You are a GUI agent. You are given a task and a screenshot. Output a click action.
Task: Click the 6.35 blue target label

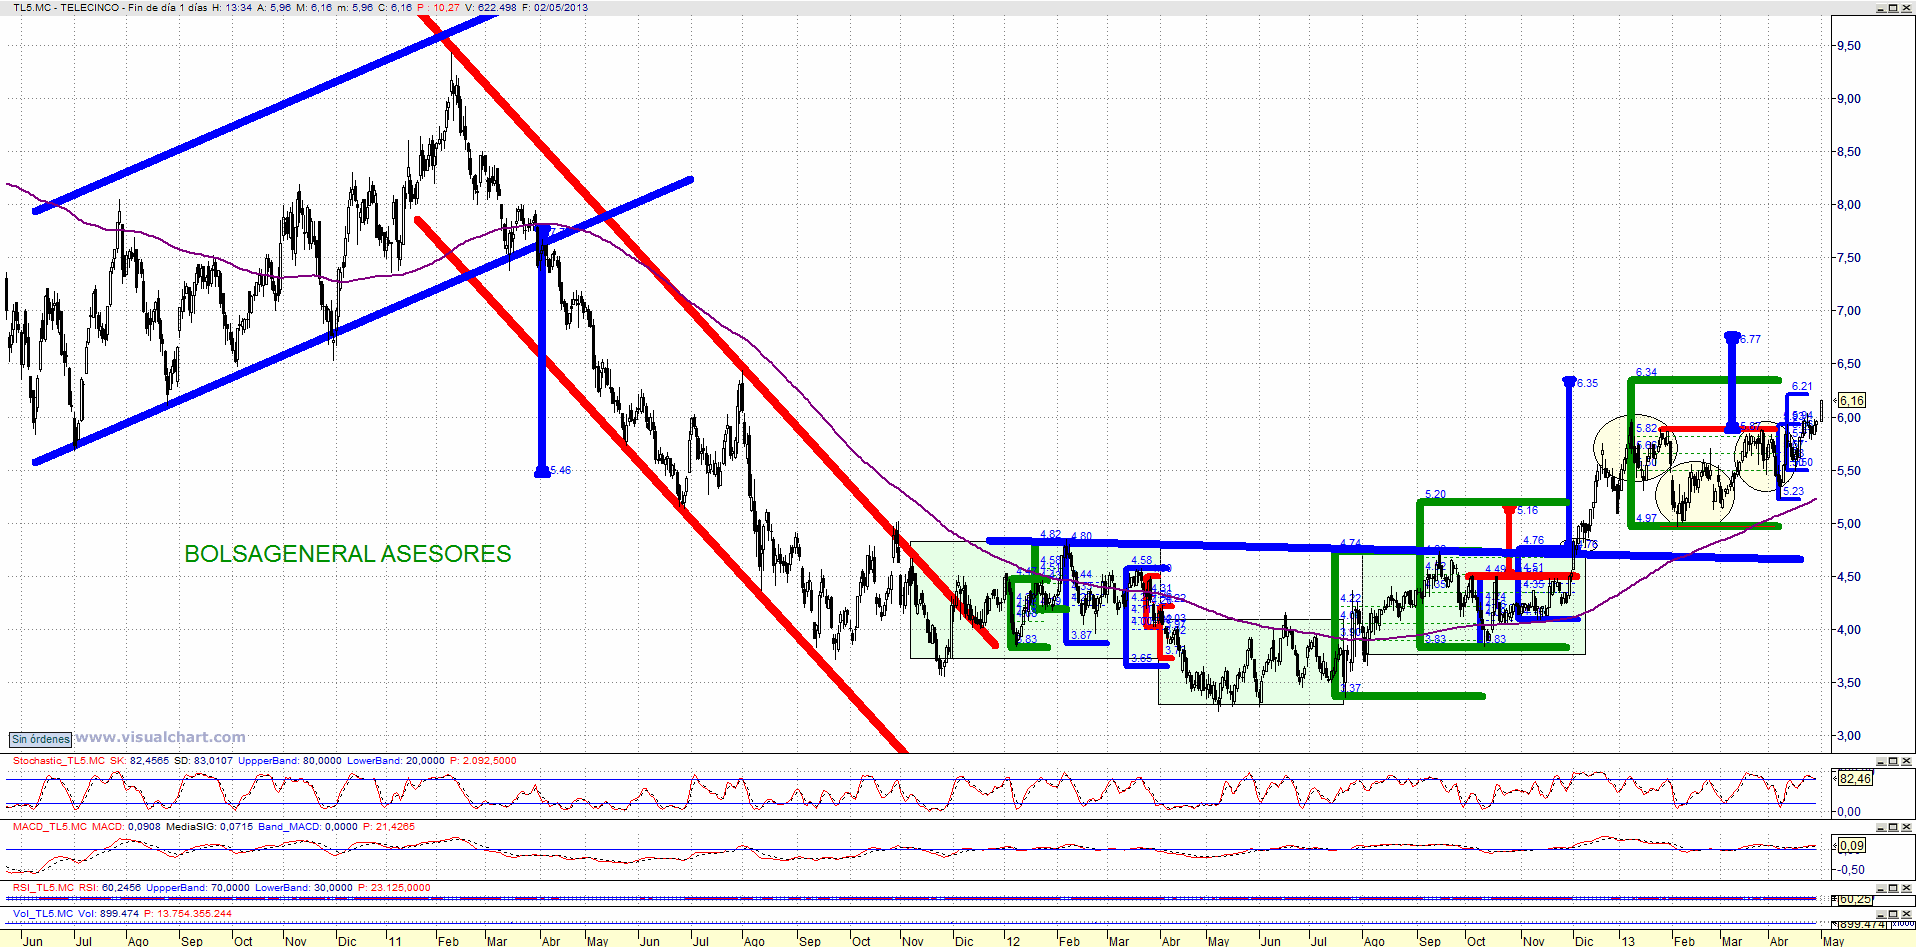(1586, 383)
